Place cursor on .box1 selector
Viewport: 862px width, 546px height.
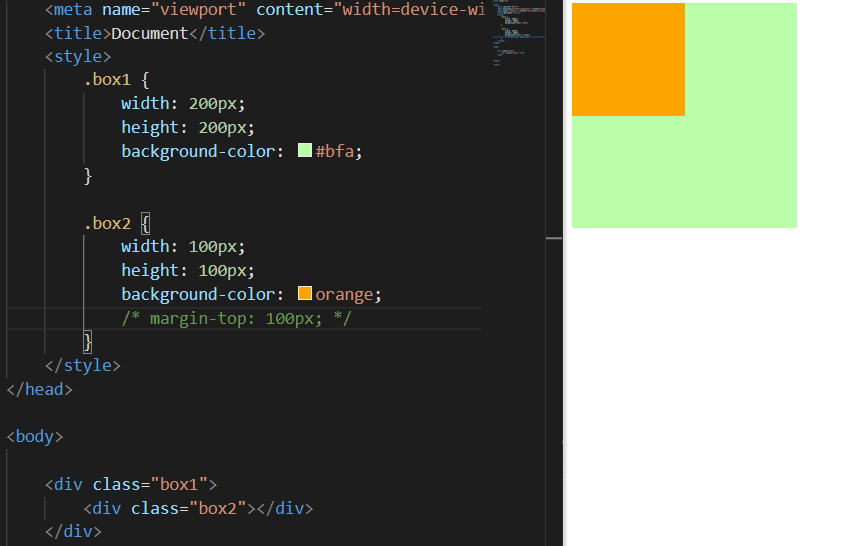tap(108, 80)
